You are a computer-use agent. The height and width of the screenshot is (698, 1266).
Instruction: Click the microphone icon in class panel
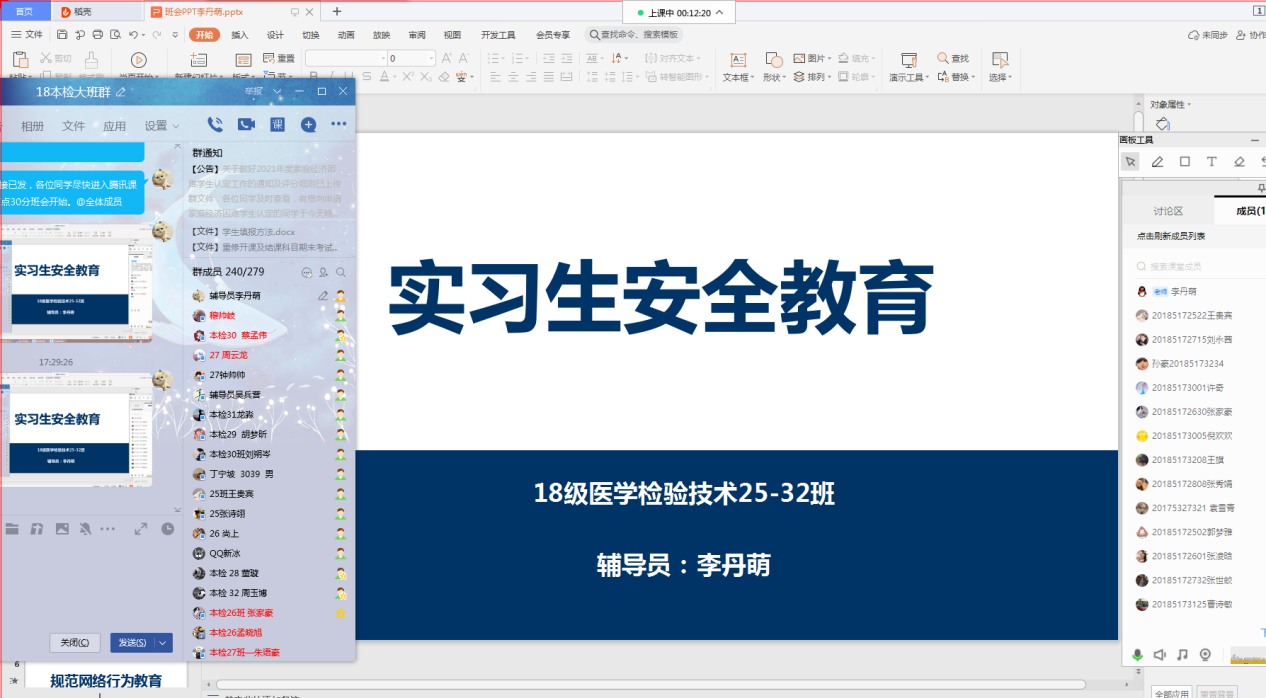[1137, 655]
